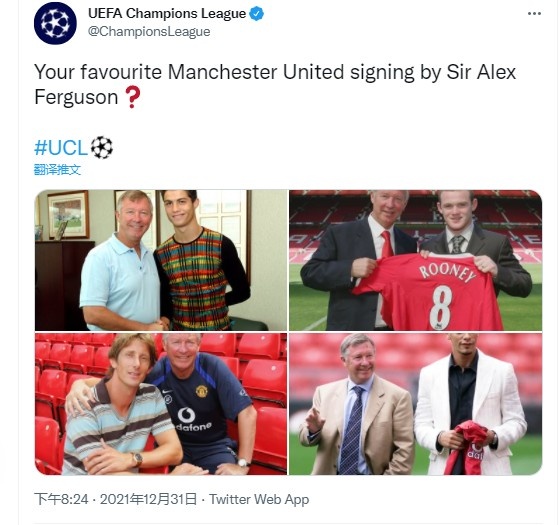Viewport: 559px width, 525px height.
Task: Click the 2021年12月31日 date link
Action: click(148, 499)
